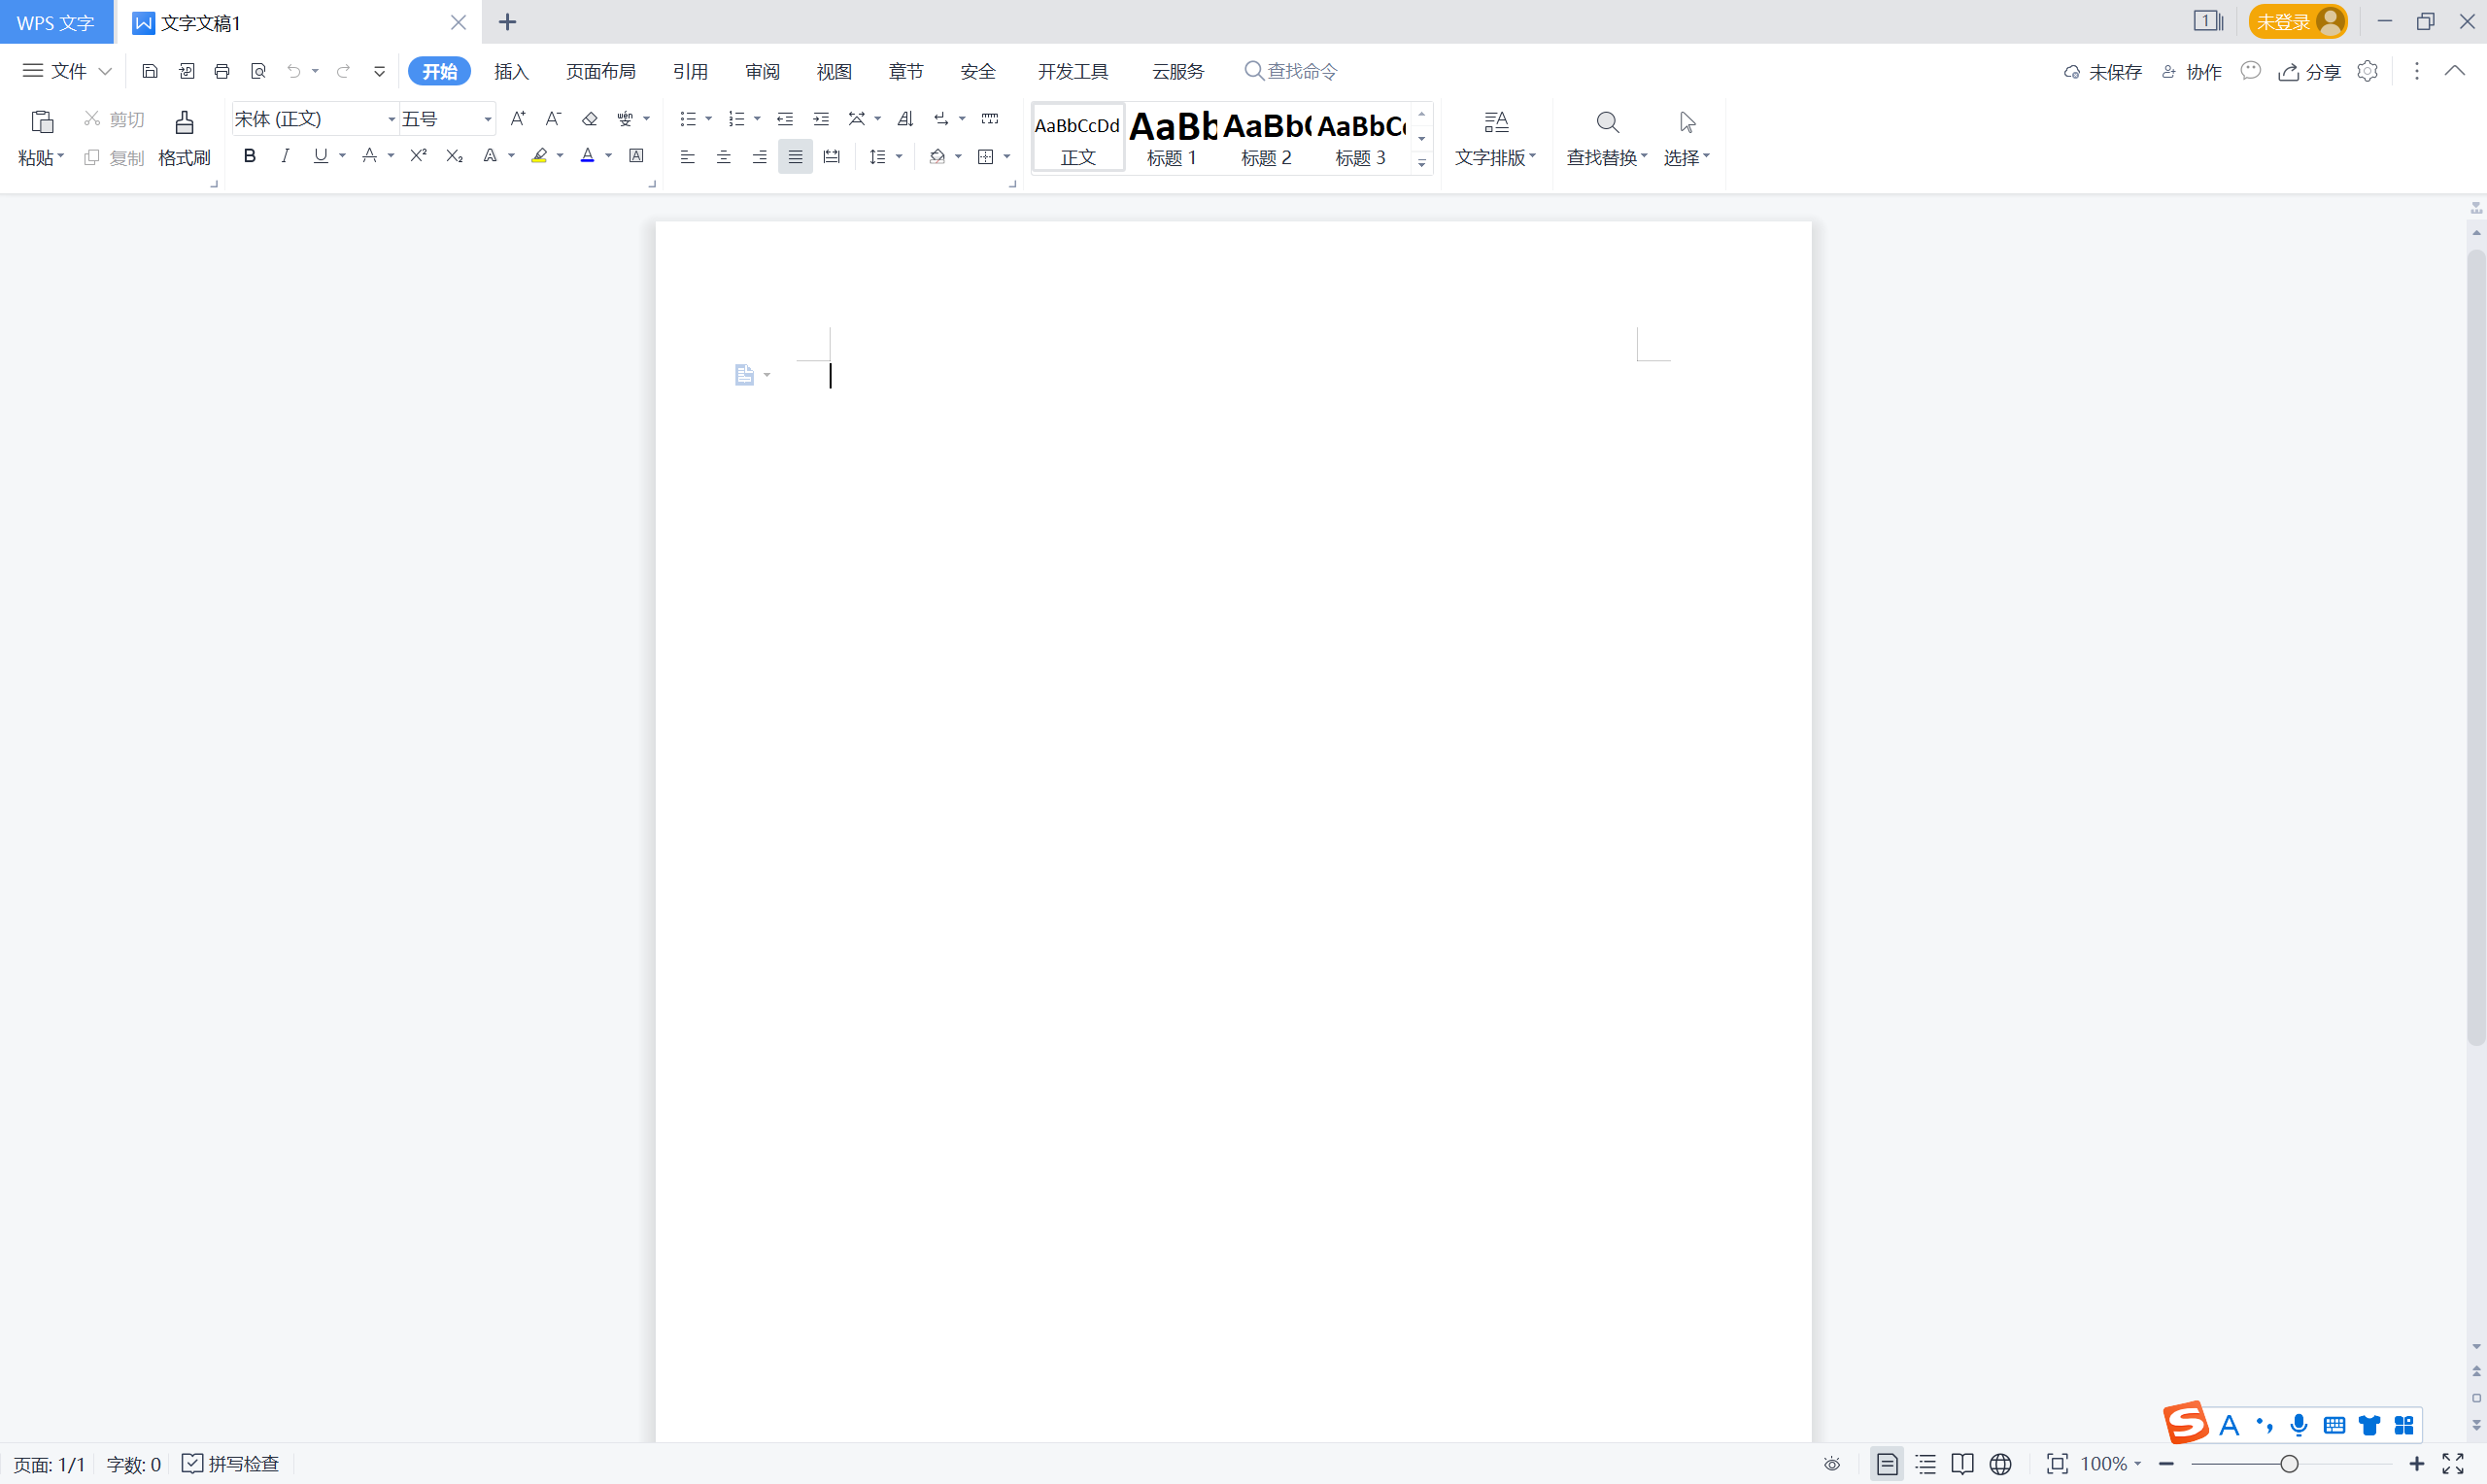
Task: Click the zoom slider handle
Action: click(2289, 1464)
